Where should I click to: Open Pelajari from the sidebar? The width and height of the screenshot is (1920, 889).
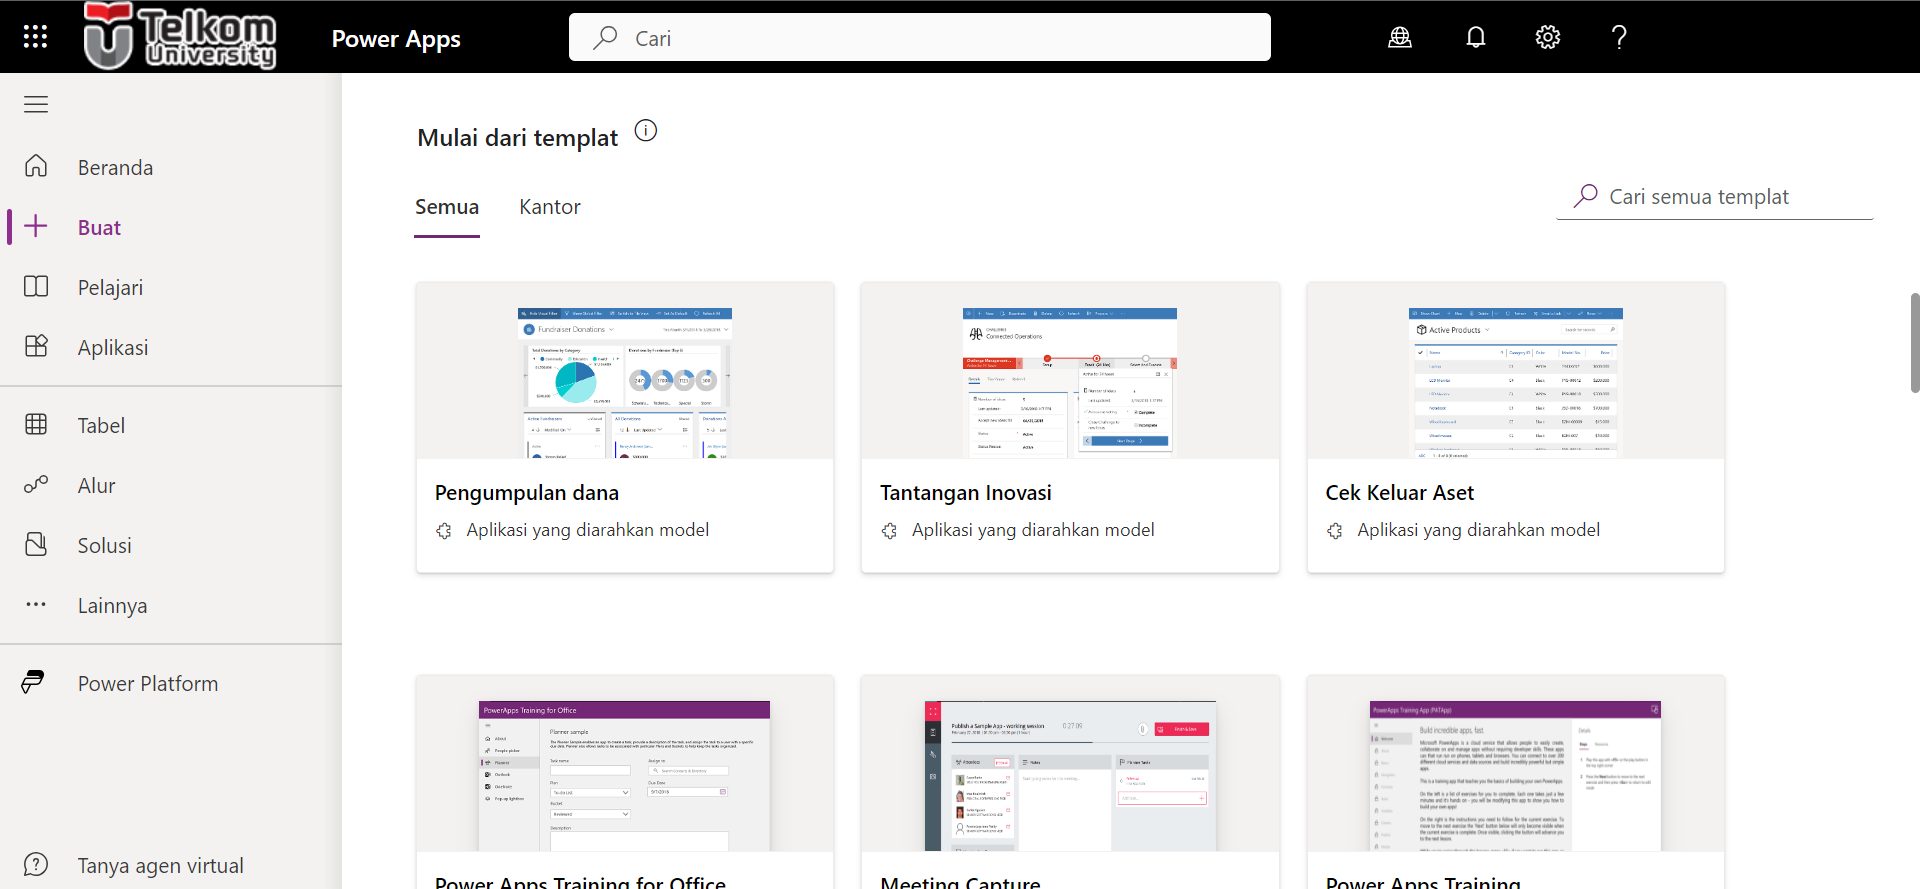[x=110, y=287]
